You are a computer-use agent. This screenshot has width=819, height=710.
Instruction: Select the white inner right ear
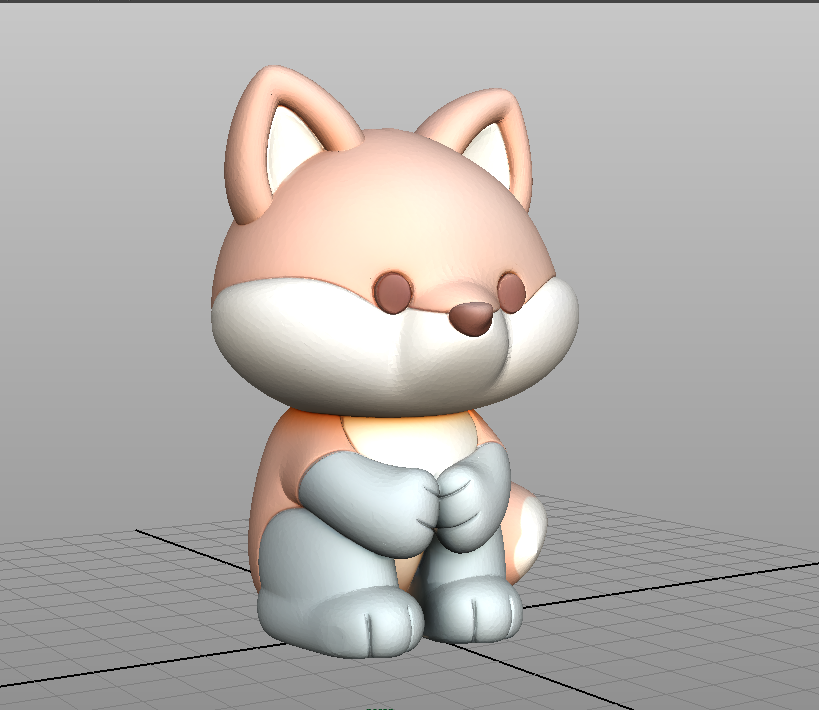click(490, 152)
